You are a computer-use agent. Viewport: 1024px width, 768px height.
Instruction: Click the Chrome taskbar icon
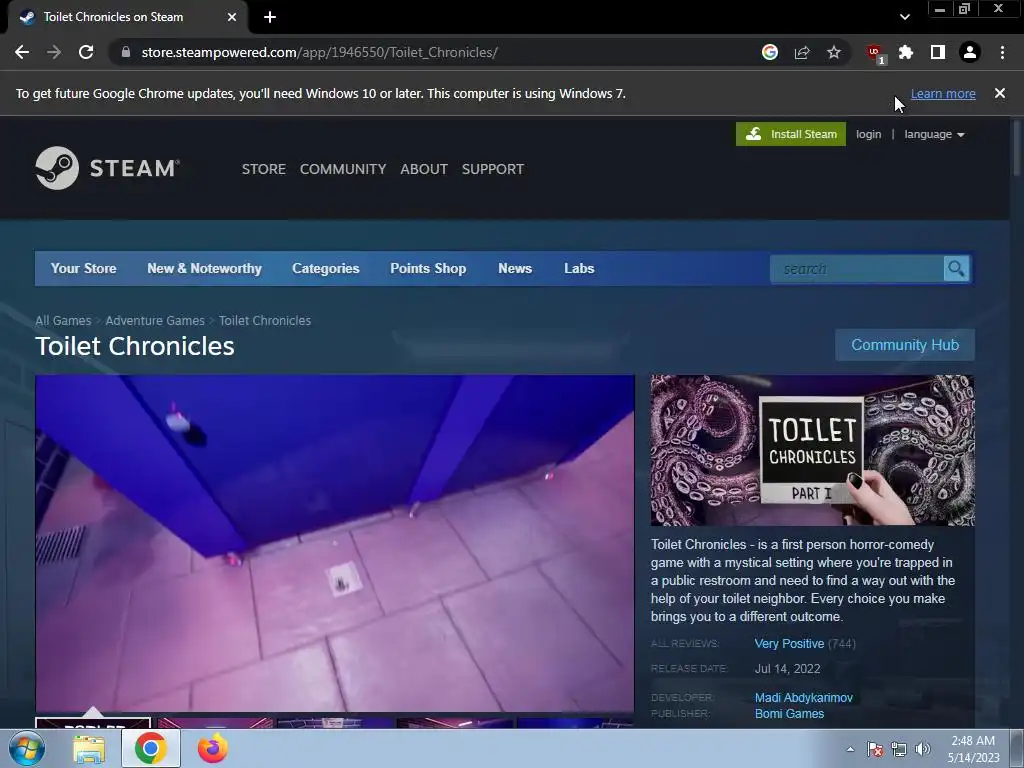[x=150, y=748]
